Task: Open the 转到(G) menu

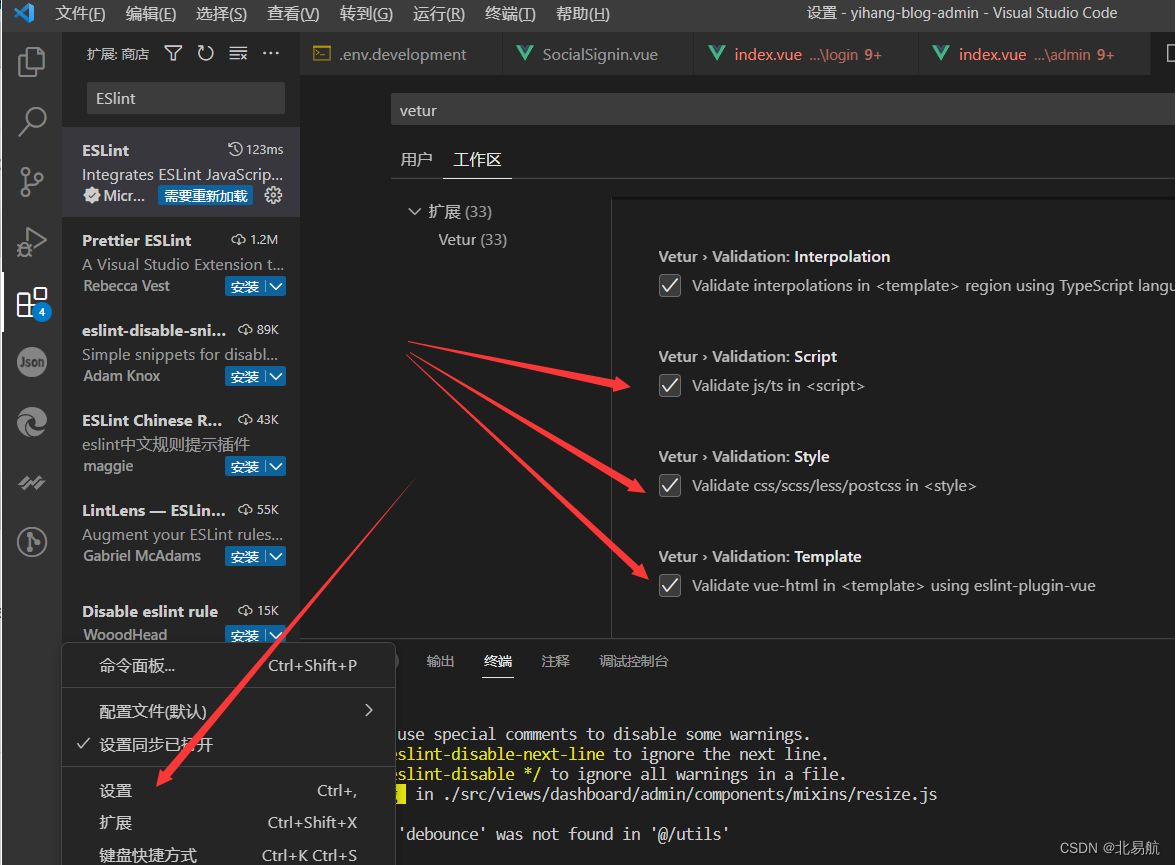Action: pyautogui.click(x=365, y=14)
